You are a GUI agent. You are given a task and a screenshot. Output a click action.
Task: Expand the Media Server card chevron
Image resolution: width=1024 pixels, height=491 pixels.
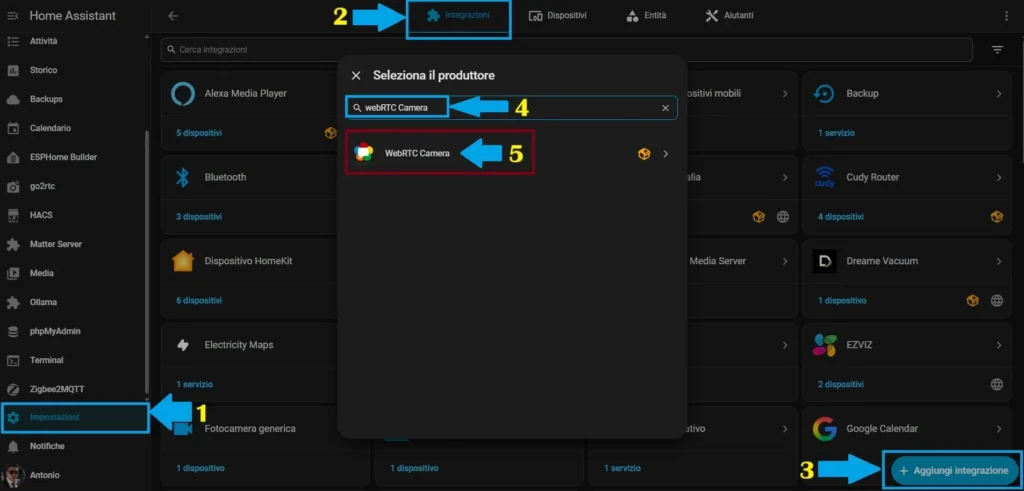point(785,261)
